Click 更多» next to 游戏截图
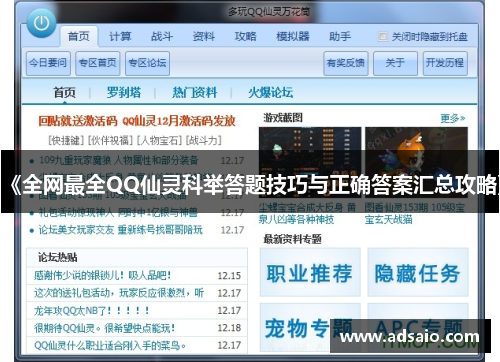This screenshot has height=362, width=500. click(453, 118)
